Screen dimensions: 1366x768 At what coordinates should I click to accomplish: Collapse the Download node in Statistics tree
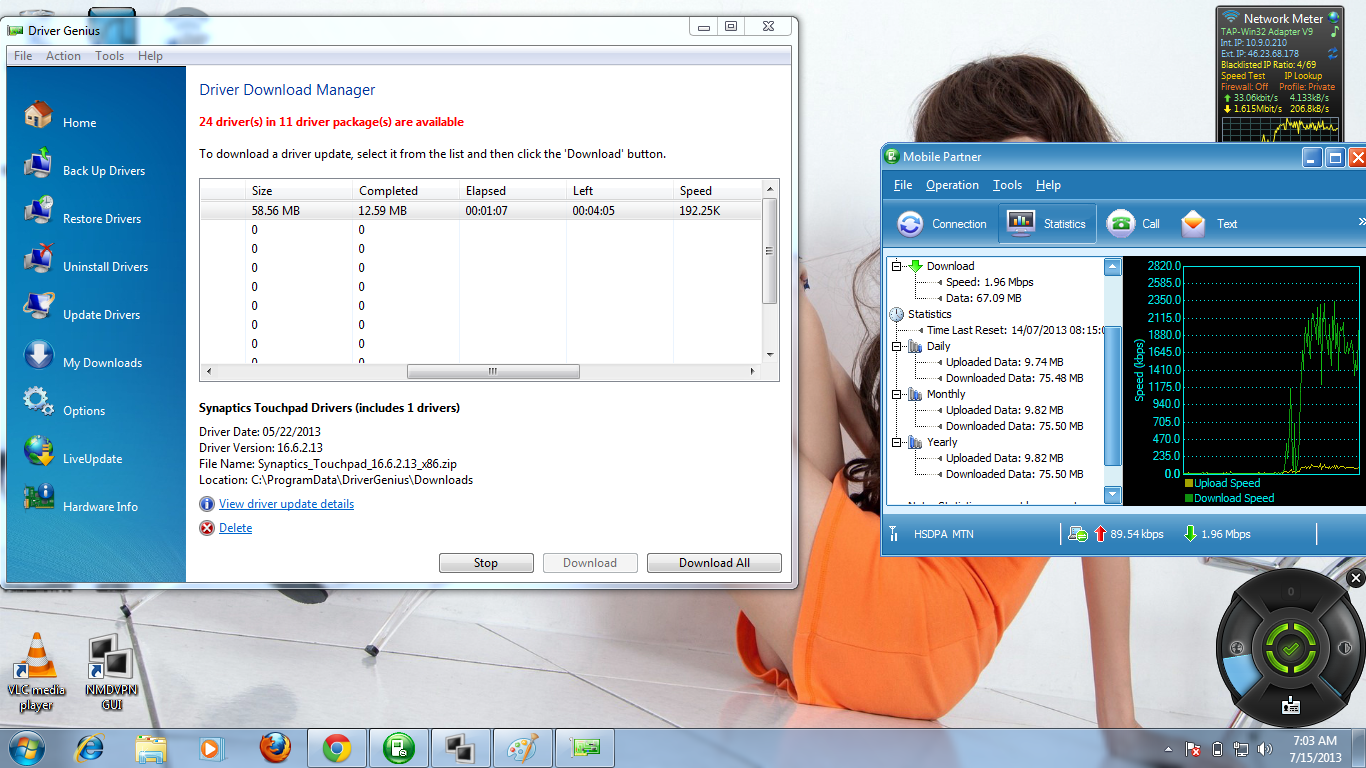pos(897,266)
